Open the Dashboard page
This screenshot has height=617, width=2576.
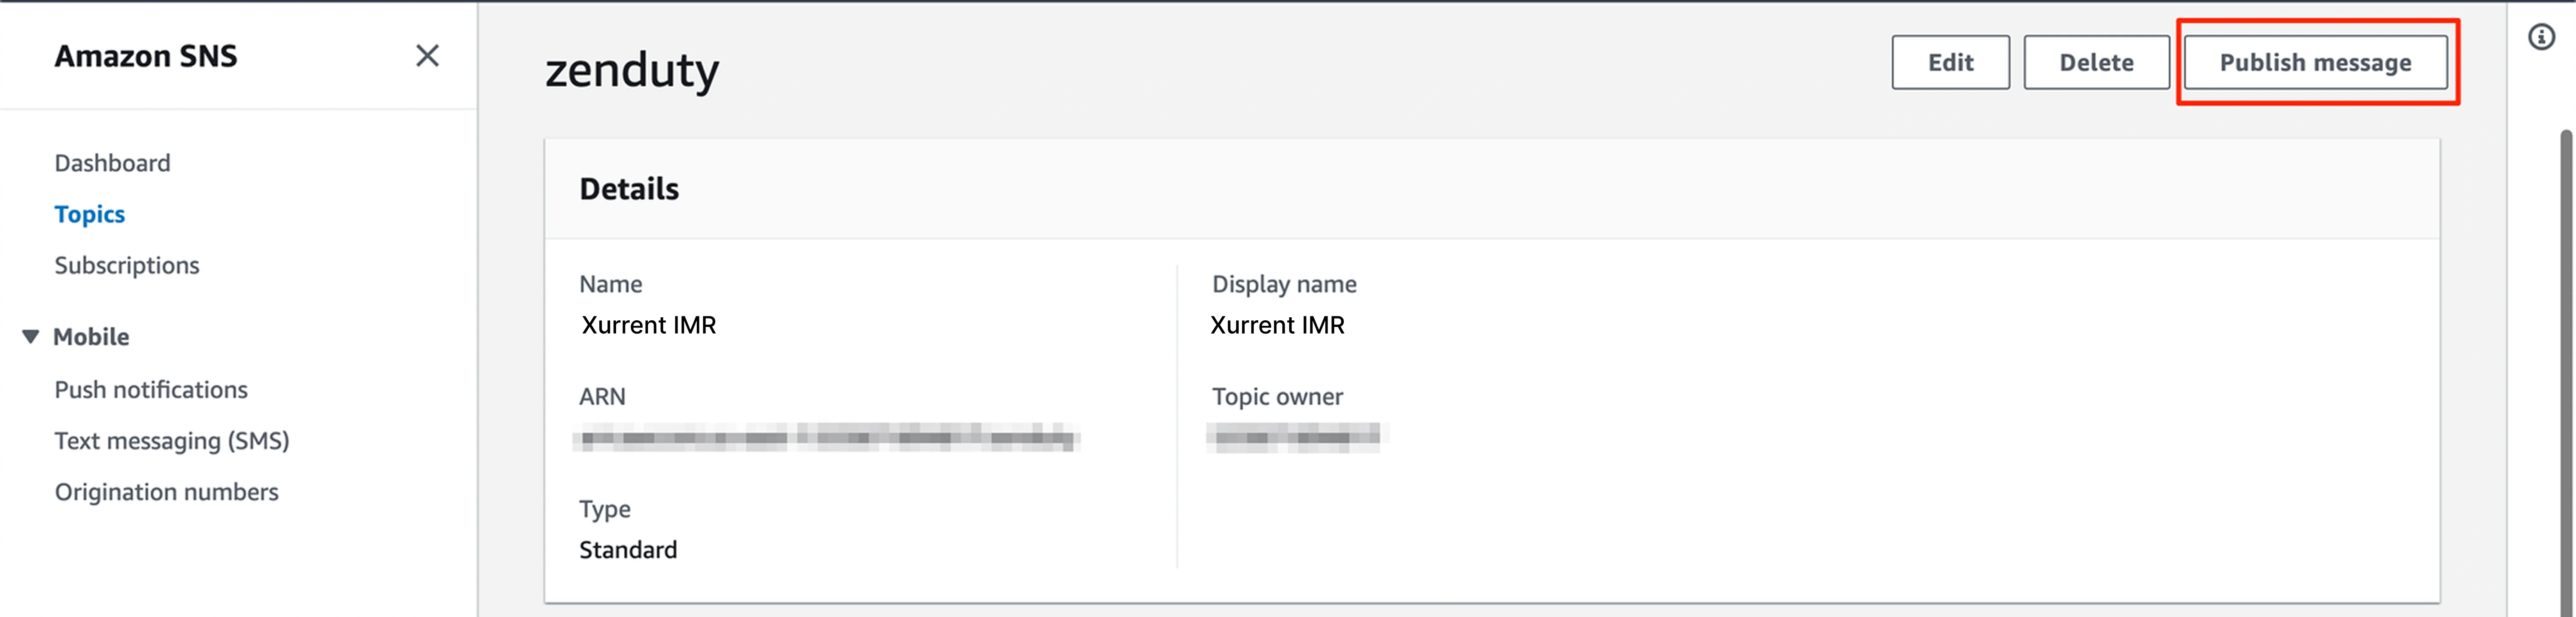pyautogui.click(x=112, y=163)
